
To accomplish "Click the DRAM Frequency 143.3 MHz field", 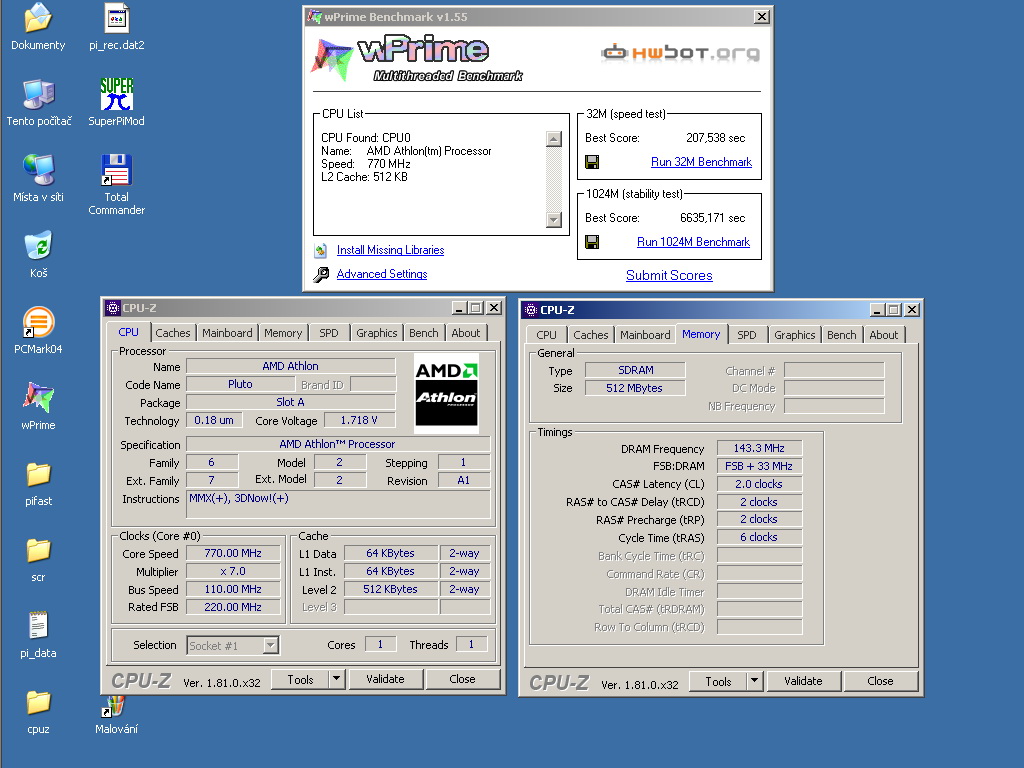I will (759, 448).
